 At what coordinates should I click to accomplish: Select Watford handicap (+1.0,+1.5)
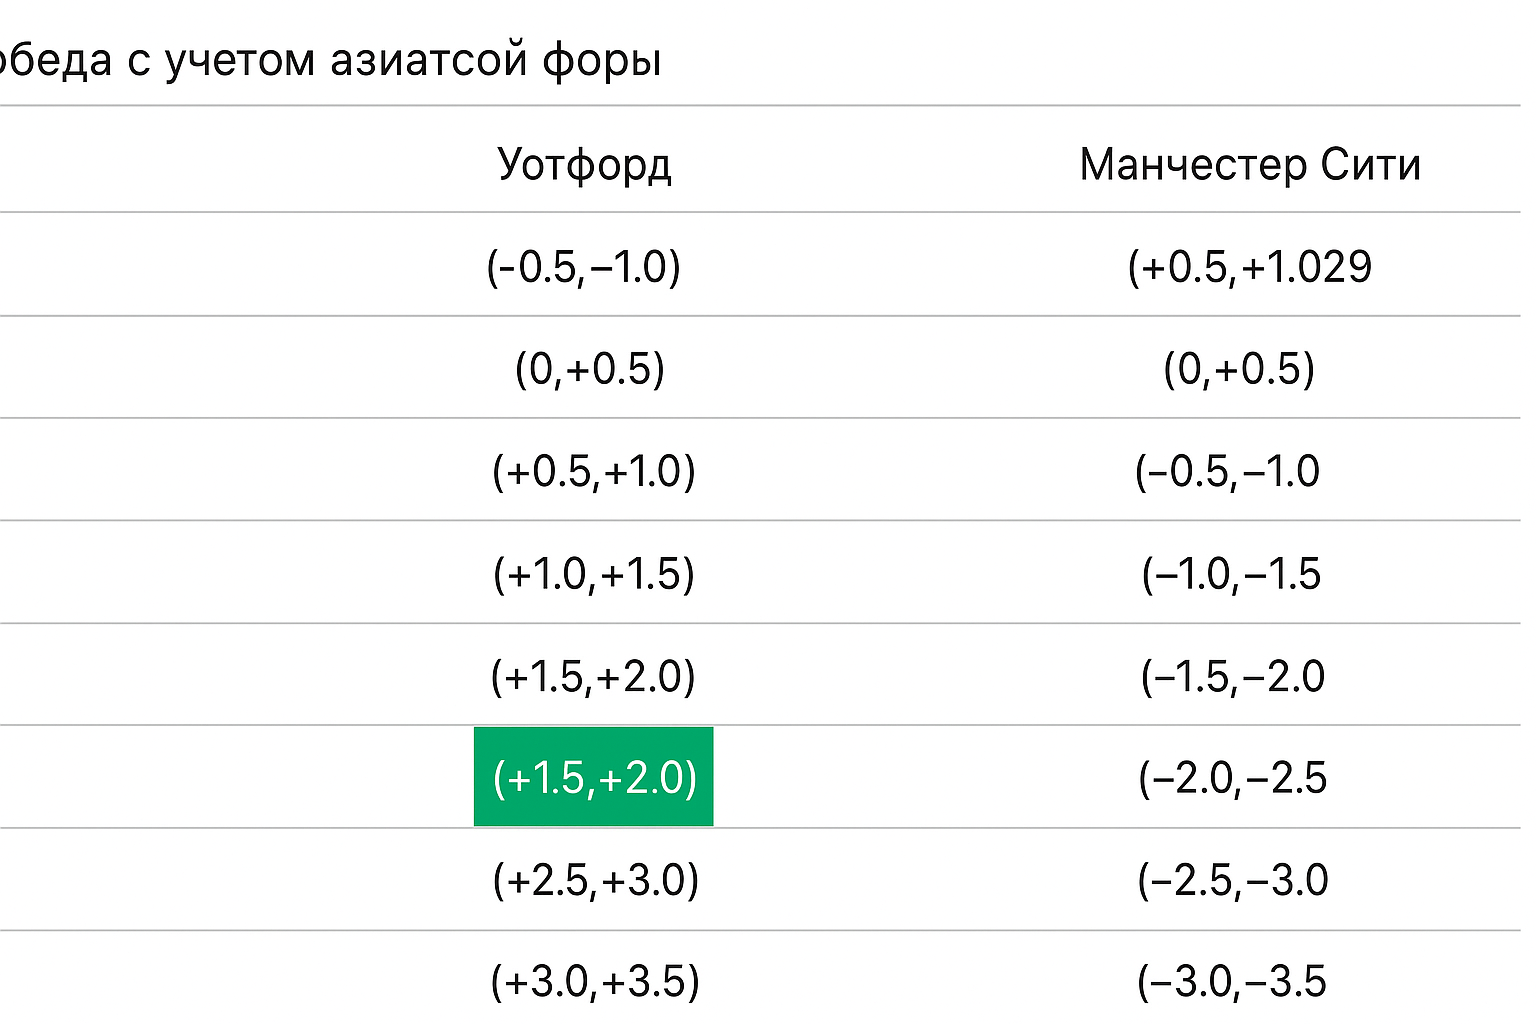point(593,574)
